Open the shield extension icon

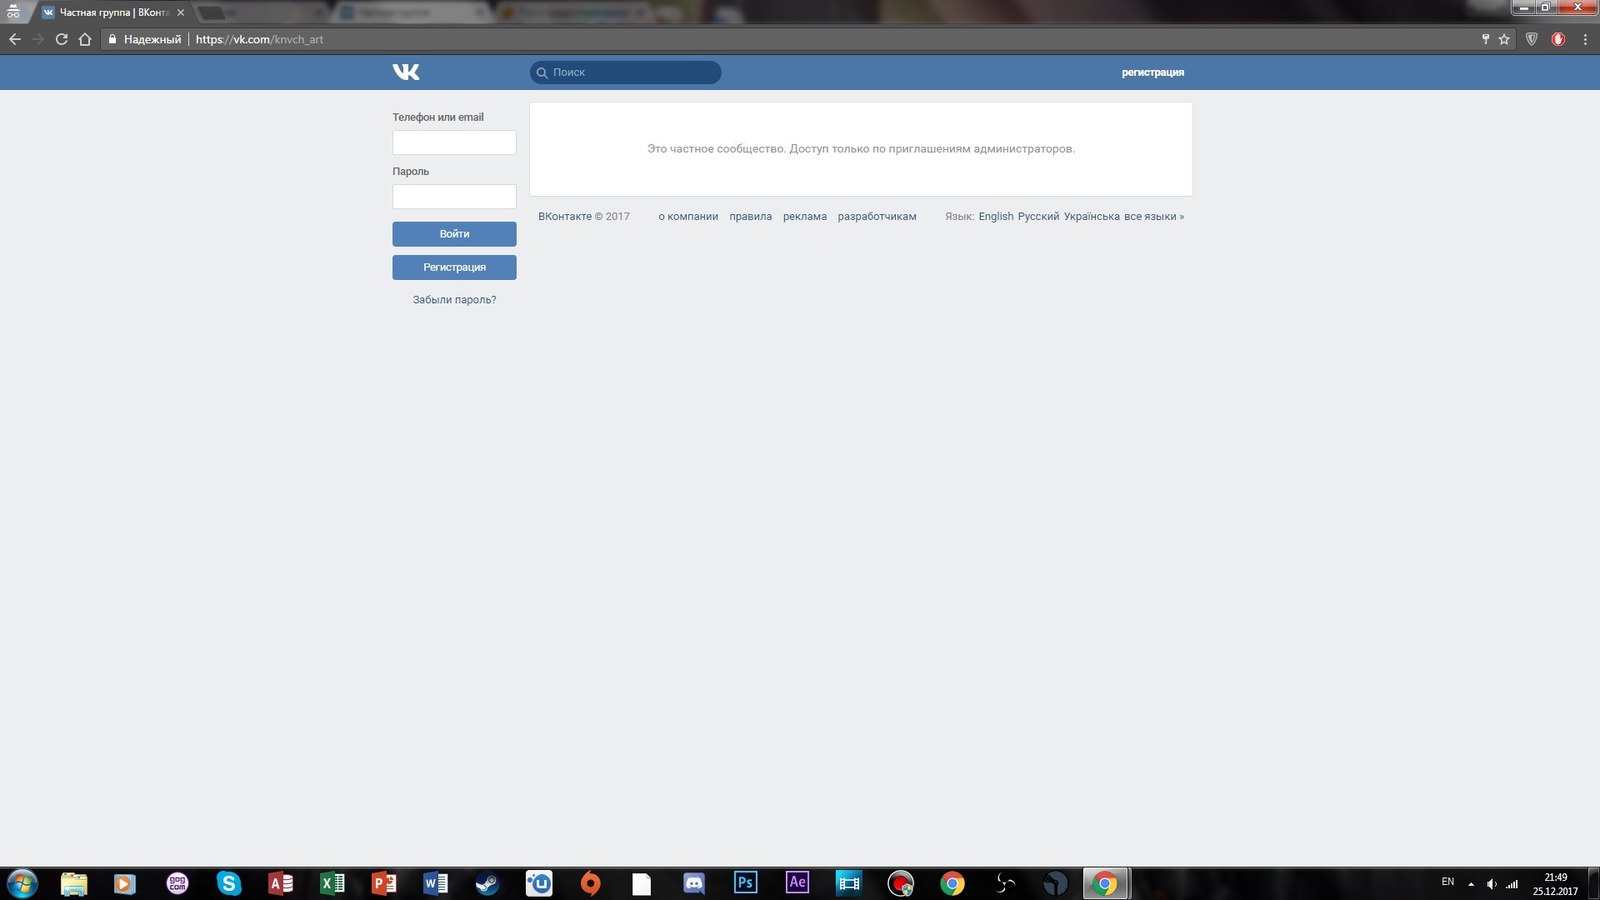pos(1531,39)
